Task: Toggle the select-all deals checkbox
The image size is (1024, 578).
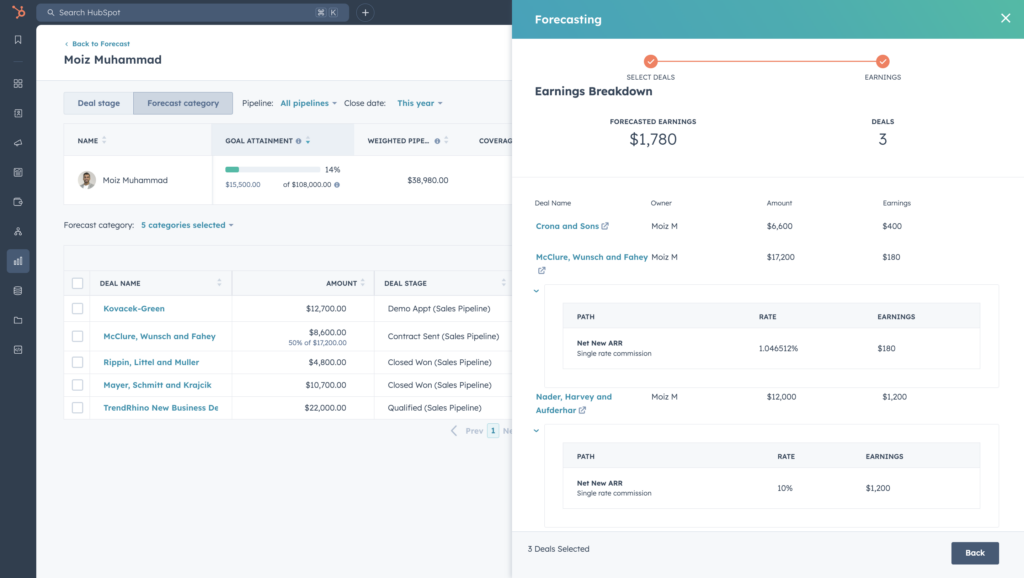Action: point(77,283)
